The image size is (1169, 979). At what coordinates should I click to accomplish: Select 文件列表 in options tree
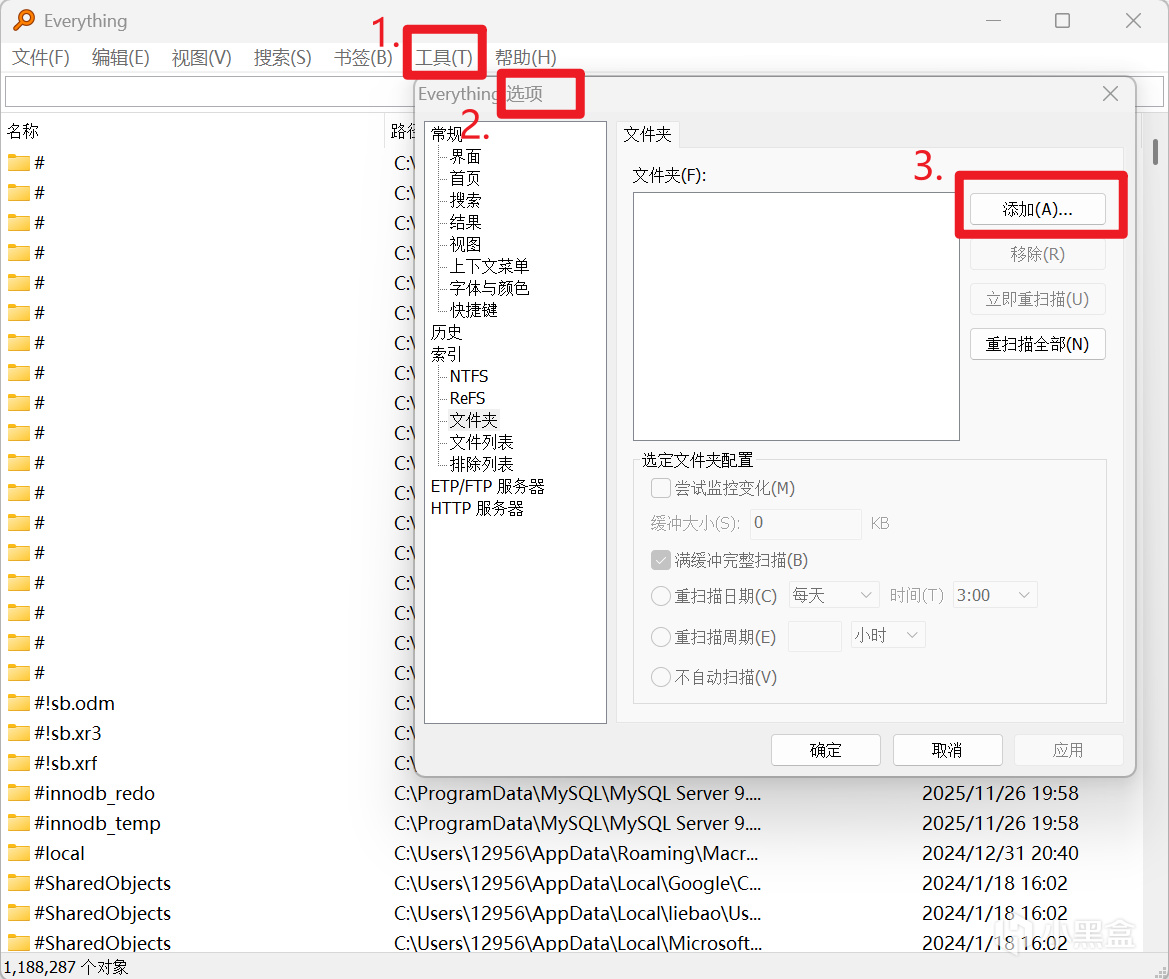482,442
